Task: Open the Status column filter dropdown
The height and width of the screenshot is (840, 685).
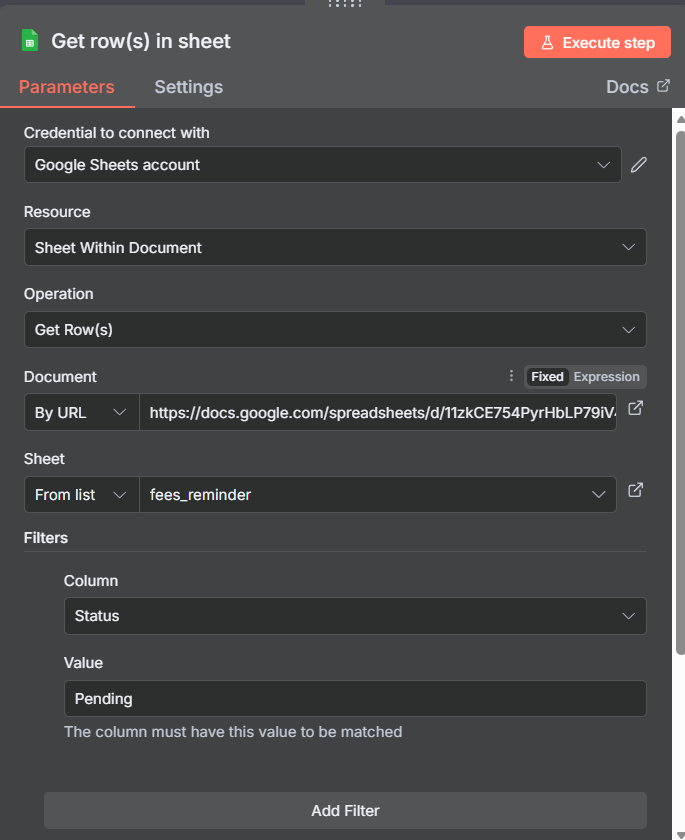Action: 354,616
